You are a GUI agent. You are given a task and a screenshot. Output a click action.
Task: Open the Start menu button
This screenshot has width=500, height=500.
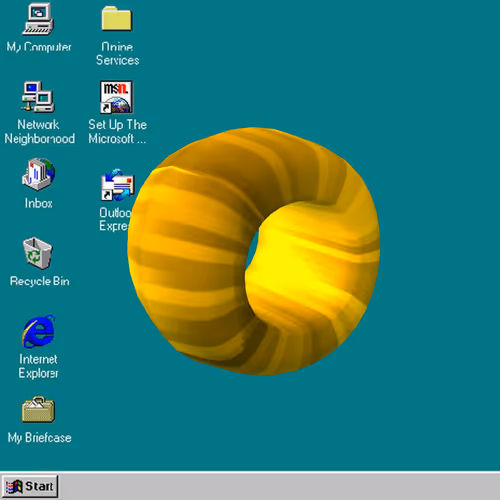point(30,486)
